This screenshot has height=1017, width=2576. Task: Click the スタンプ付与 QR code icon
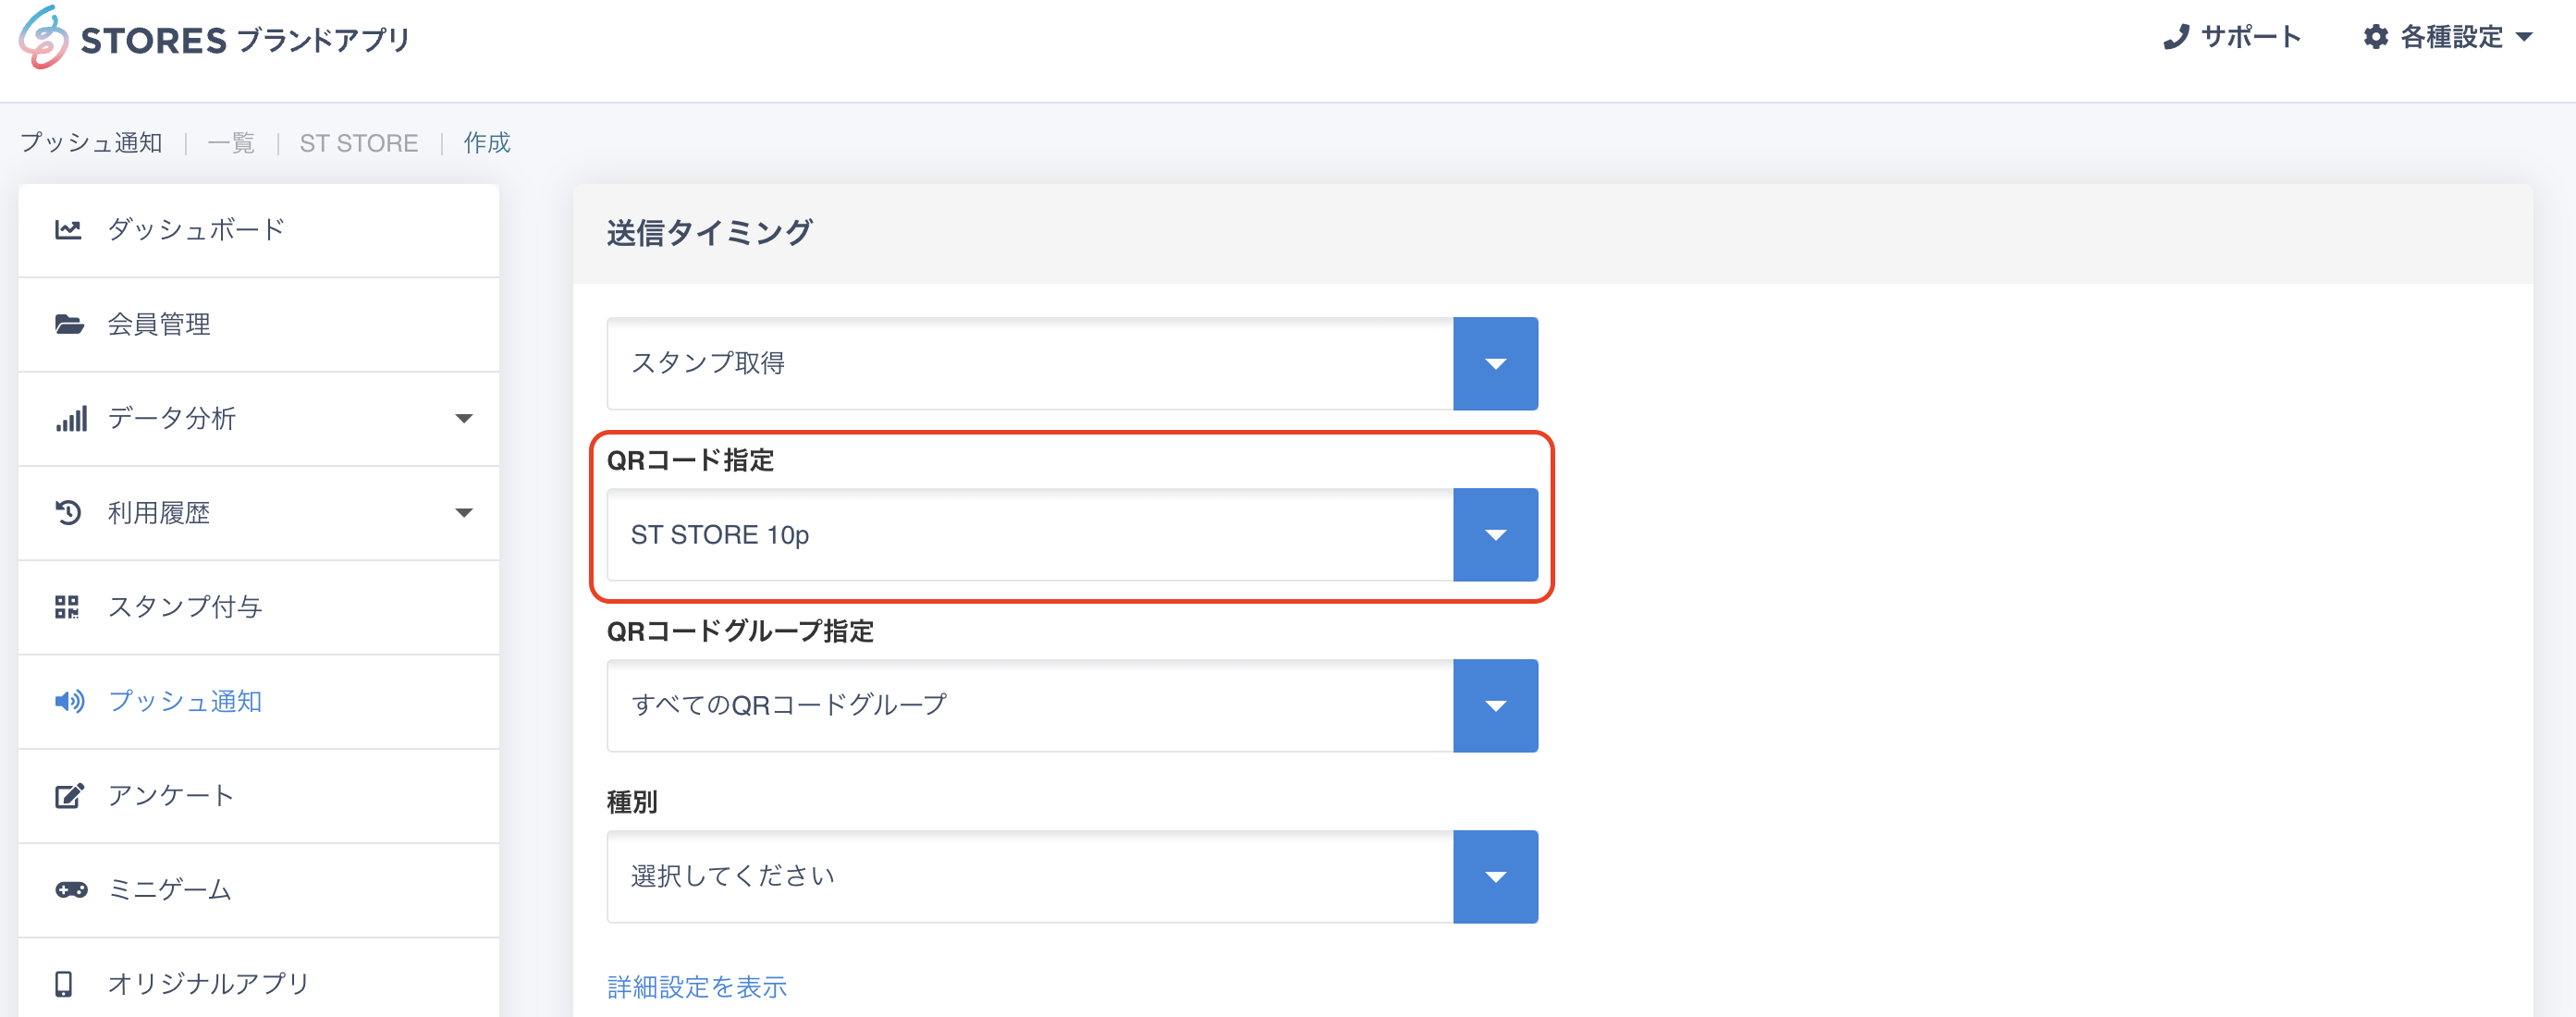pos(67,607)
